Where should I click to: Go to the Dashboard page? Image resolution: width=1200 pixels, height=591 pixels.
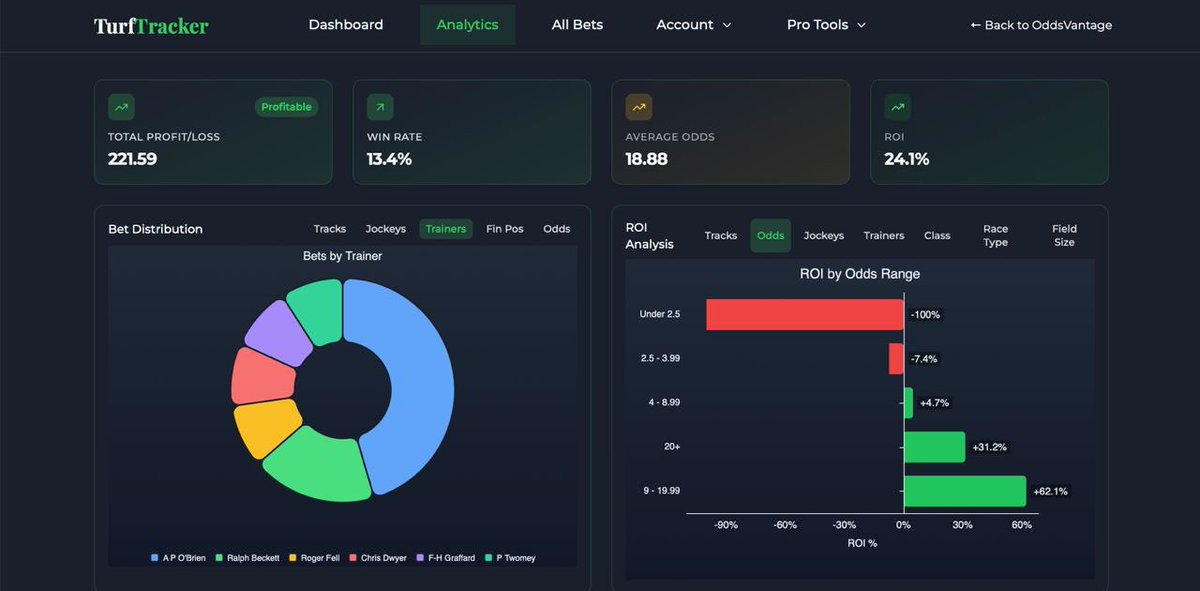click(346, 24)
